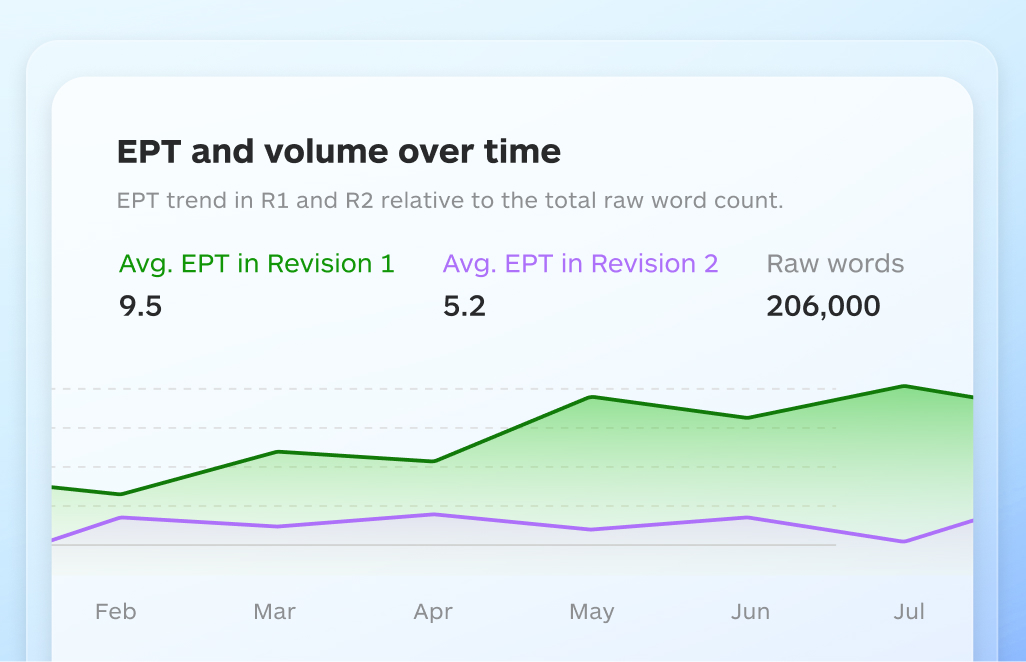Click the purple line's Feb data point
1026x662 pixels.
click(121, 517)
